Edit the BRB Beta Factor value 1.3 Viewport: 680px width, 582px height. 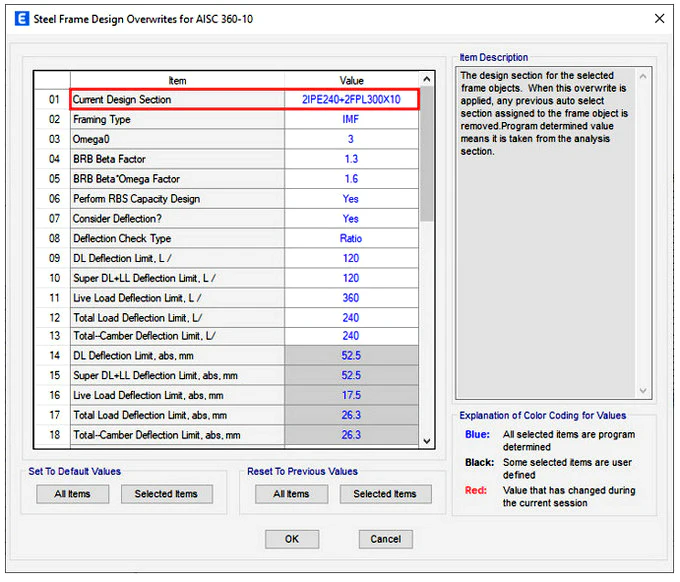351,159
